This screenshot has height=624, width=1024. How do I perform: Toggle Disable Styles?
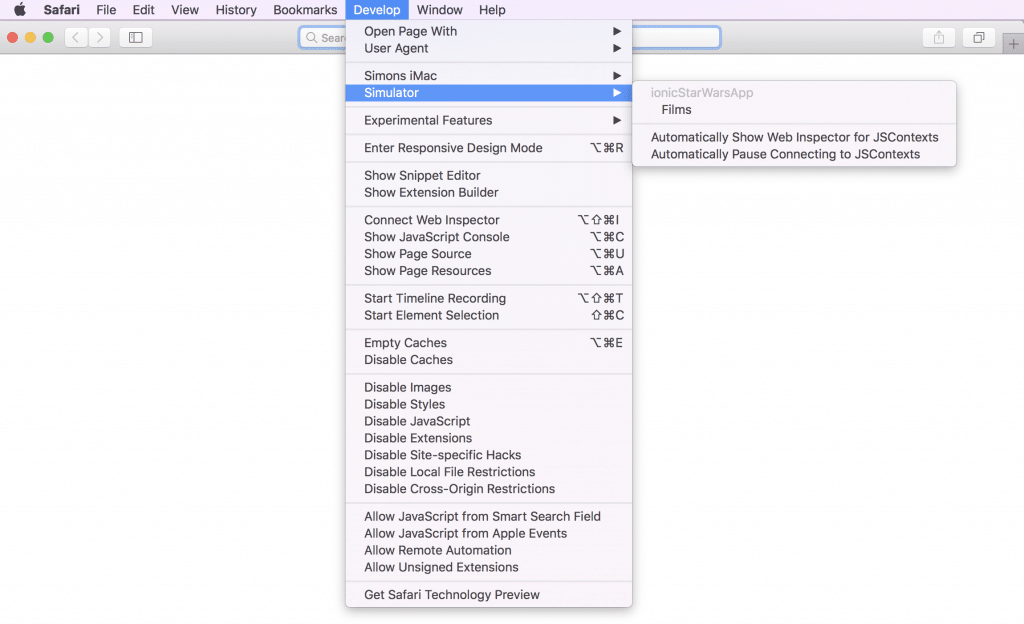488,403
